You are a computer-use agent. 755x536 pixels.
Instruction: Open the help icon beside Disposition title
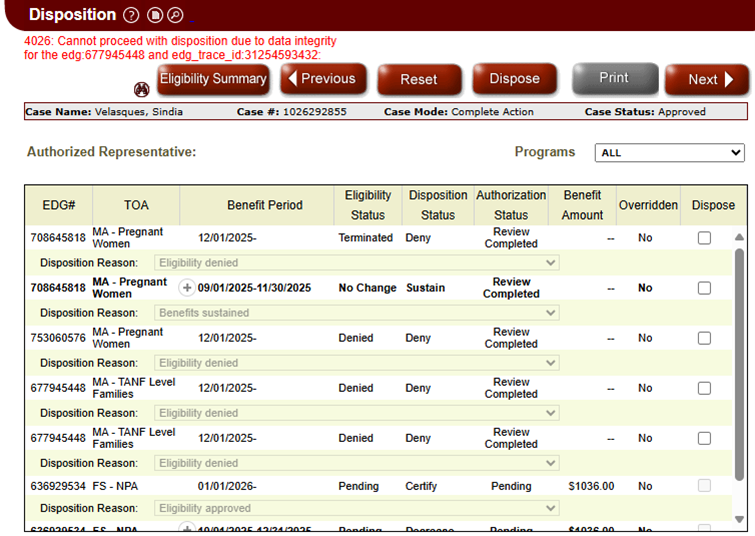(x=131, y=15)
